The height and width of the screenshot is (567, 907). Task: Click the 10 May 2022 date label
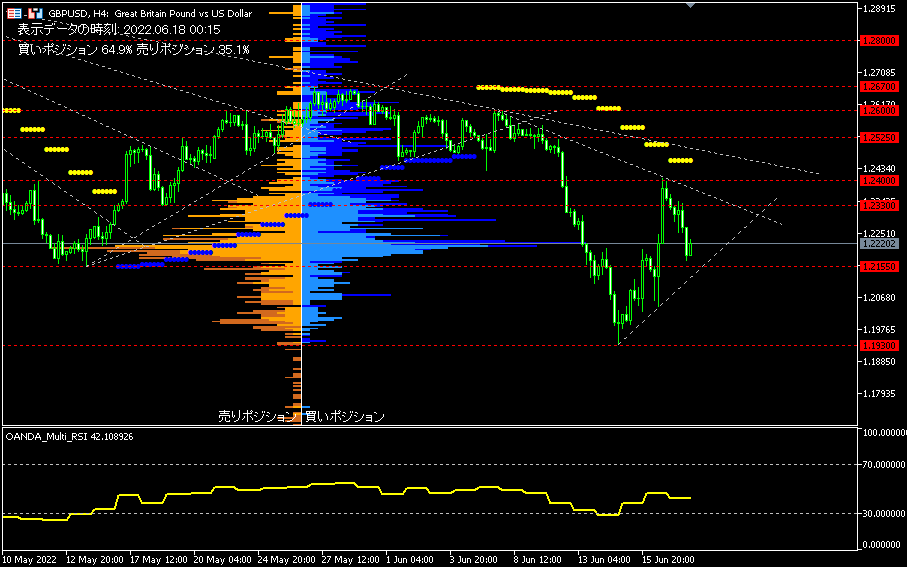(30, 560)
